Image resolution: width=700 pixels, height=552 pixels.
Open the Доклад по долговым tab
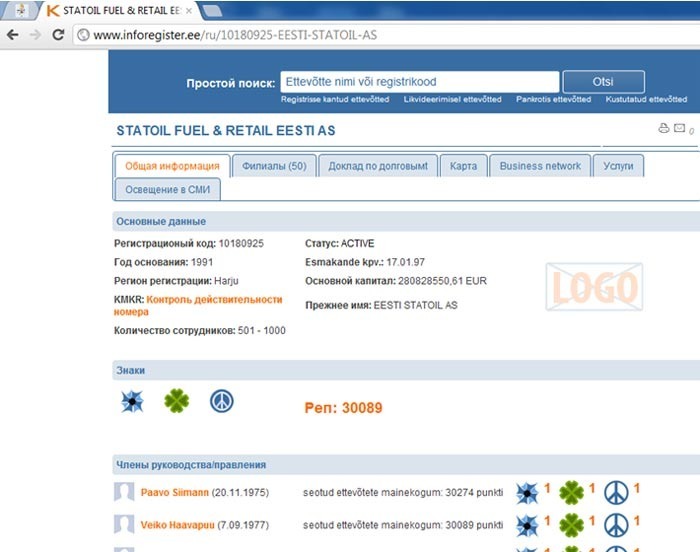click(378, 166)
